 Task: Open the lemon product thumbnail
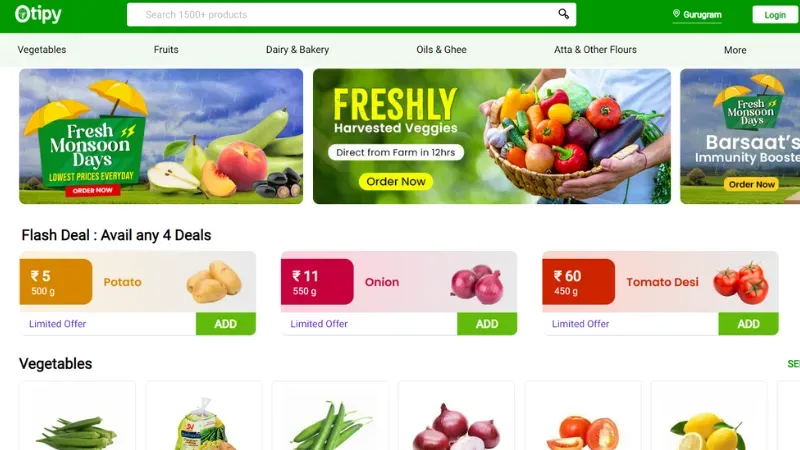click(709, 416)
